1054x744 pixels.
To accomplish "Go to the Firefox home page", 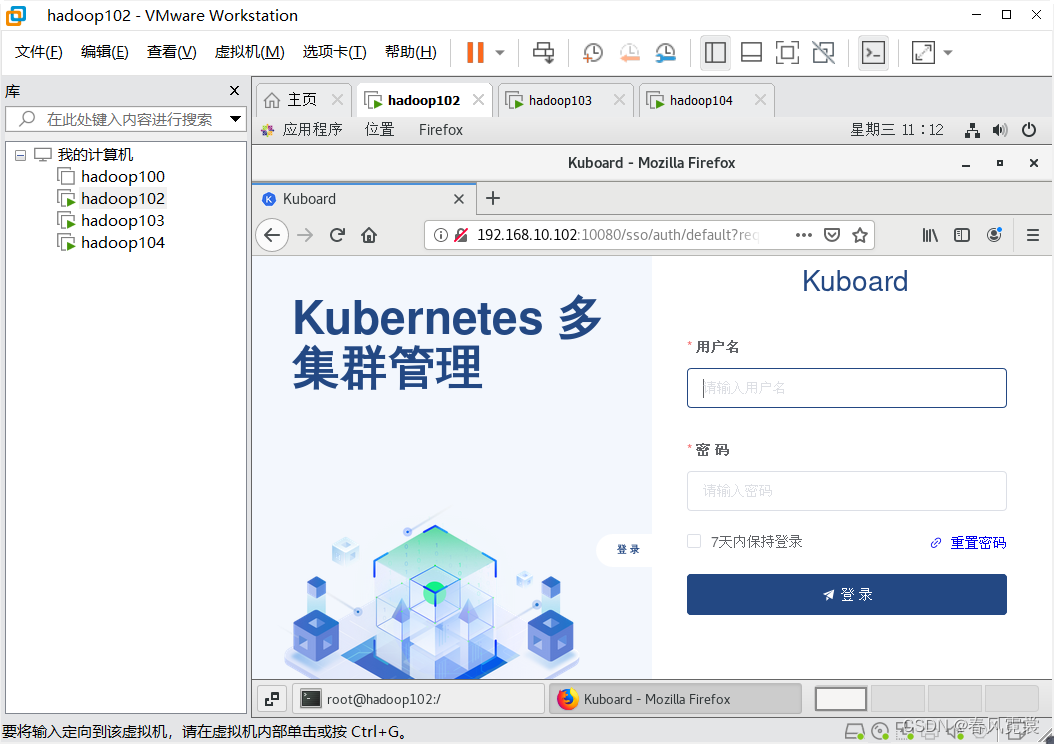I will point(368,235).
